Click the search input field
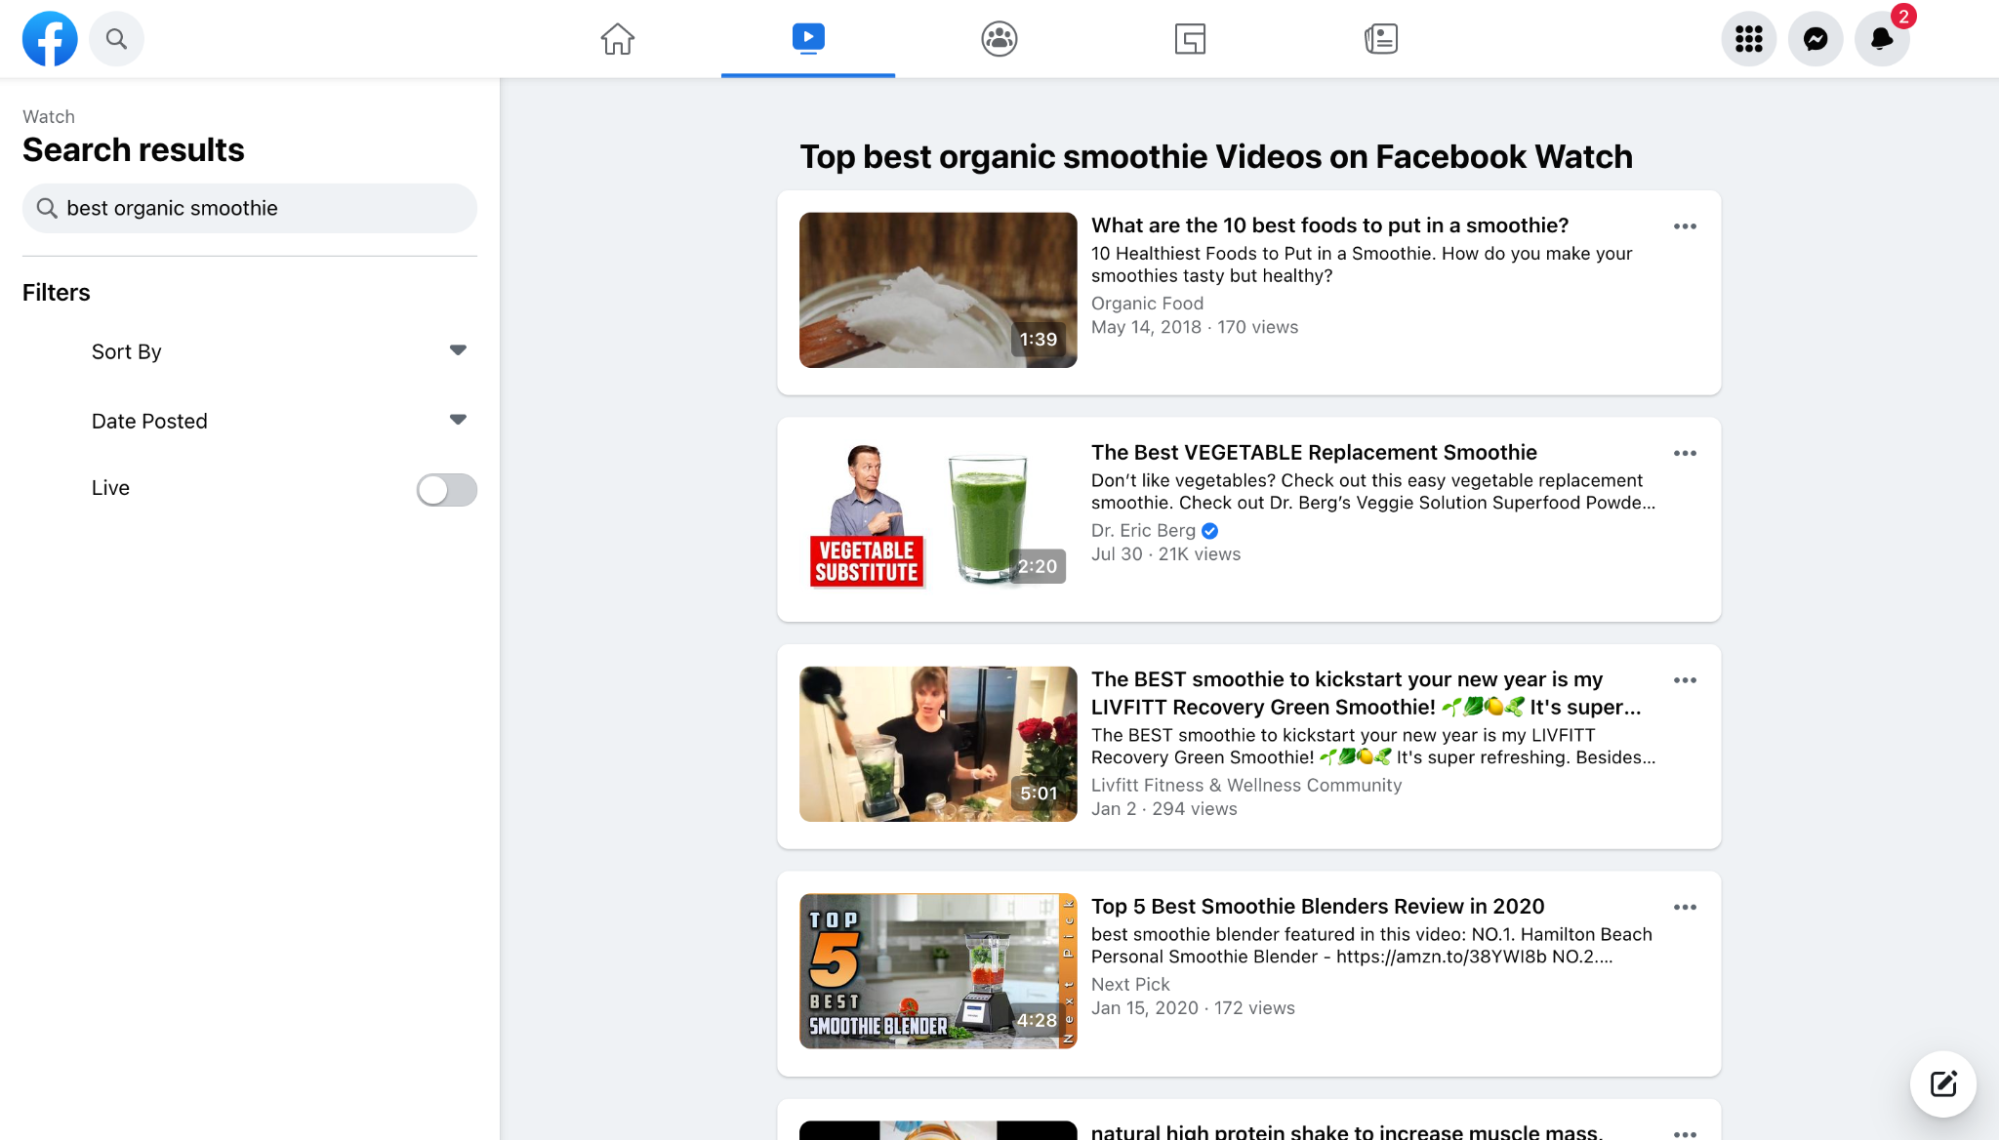 (250, 207)
